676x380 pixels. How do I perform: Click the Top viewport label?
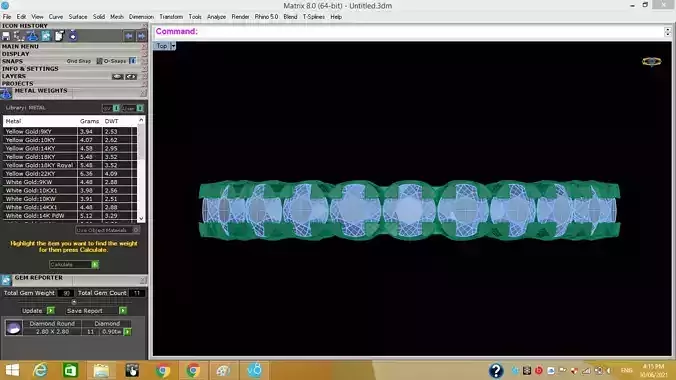162,46
